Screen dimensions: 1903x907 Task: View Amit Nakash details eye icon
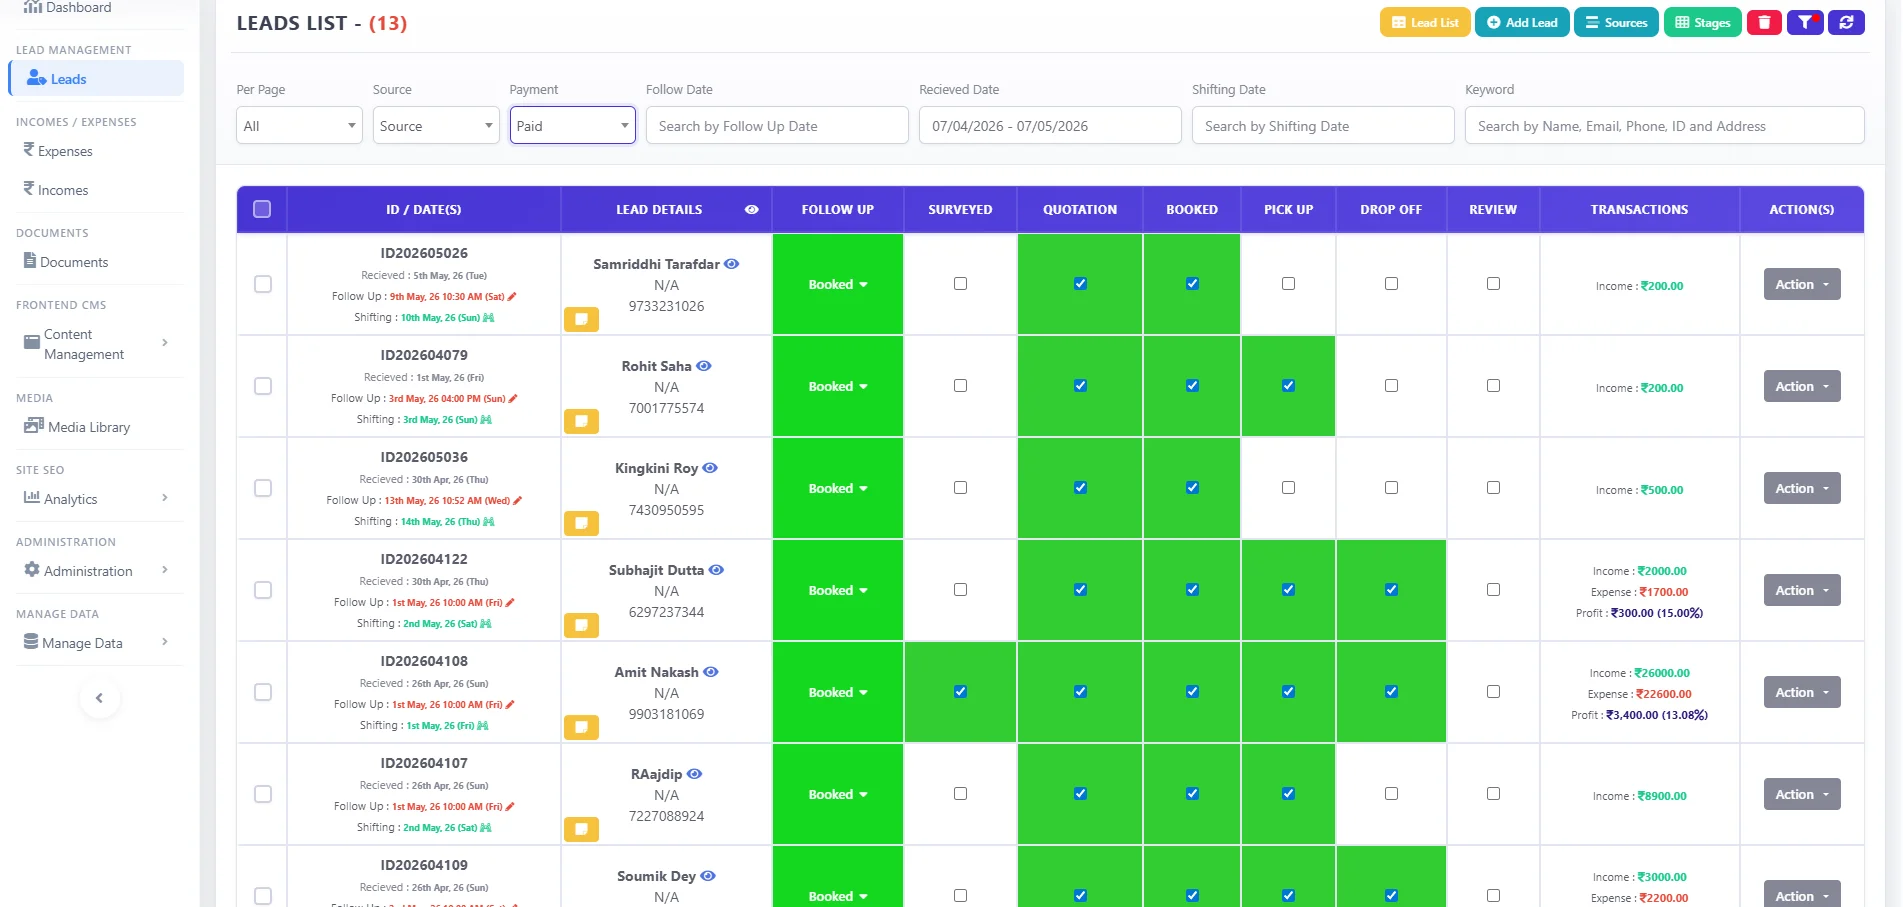[x=711, y=672]
